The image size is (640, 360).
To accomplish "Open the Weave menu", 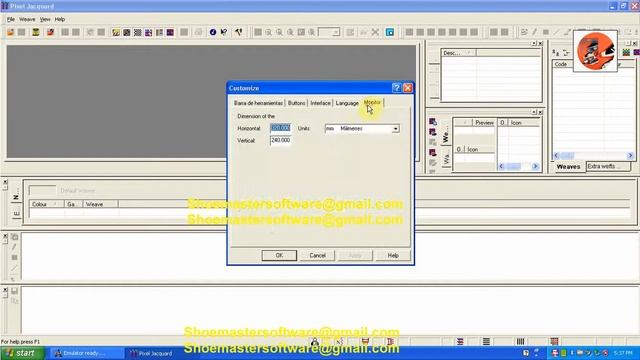I will click(27, 19).
